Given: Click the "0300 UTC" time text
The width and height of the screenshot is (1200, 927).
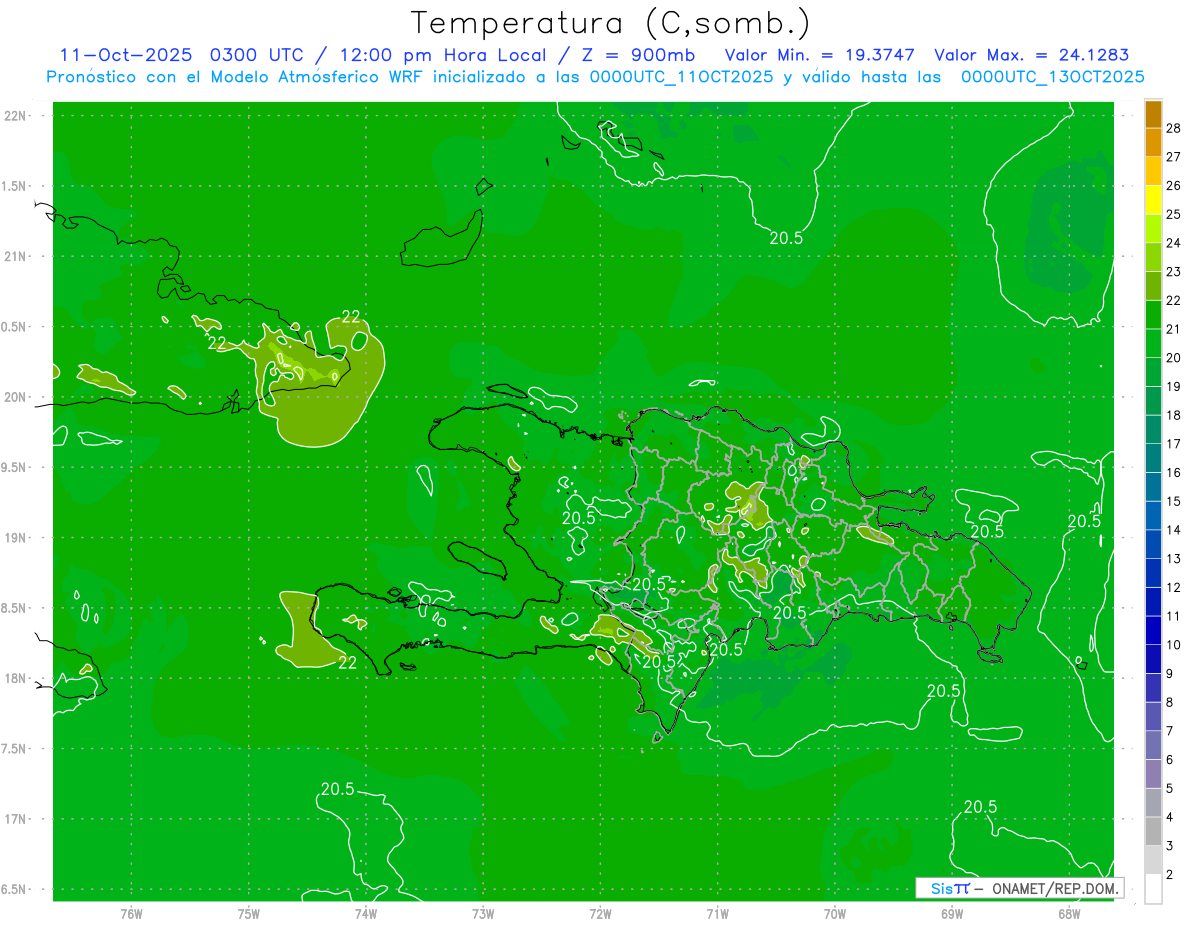Looking at the screenshot, I should [256, 55].
